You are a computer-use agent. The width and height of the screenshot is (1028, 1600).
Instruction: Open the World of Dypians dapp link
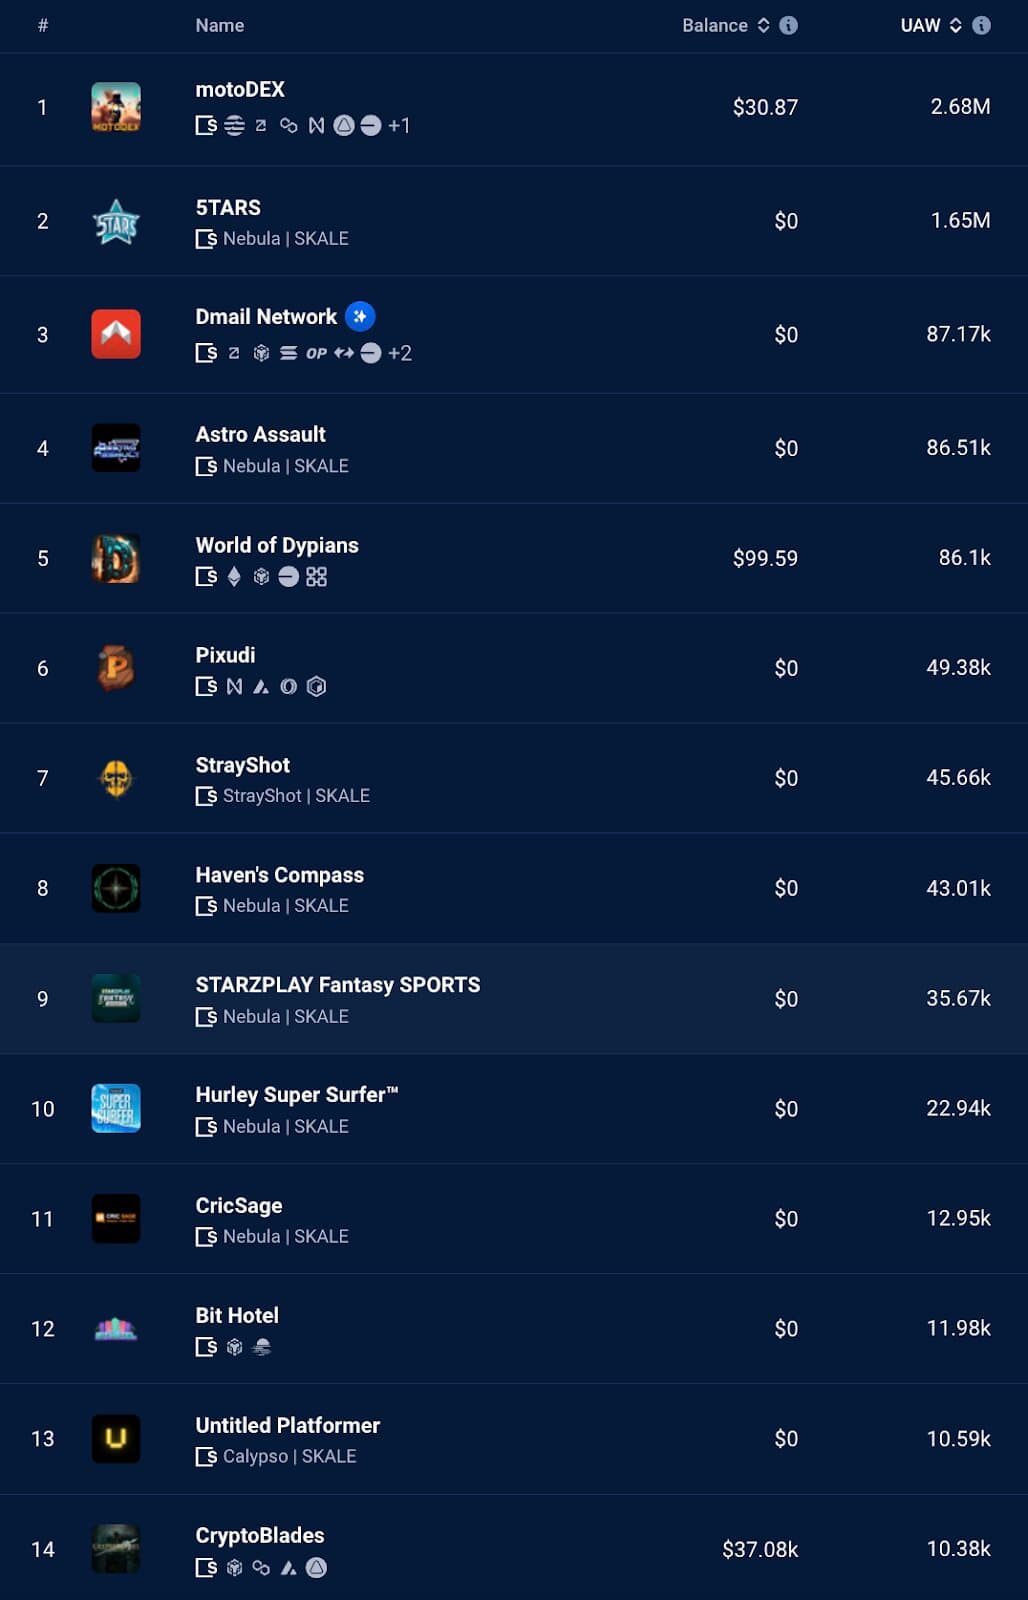pyautogui.click(x=277, y=545)
